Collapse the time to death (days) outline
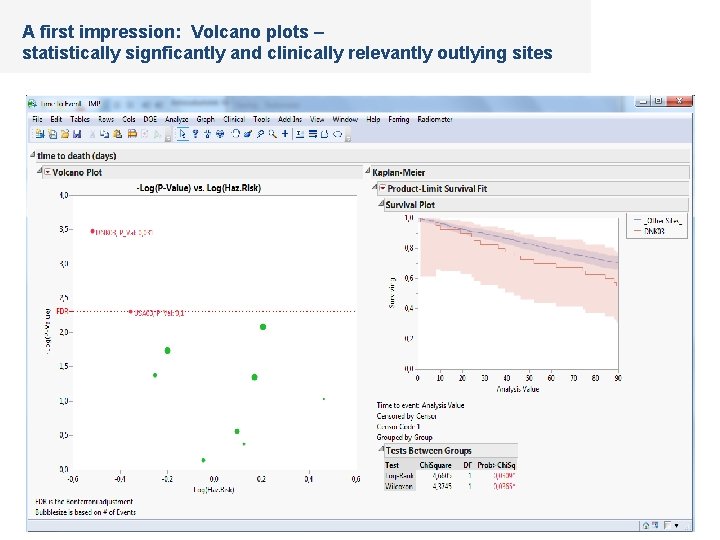 click(33, 155)
